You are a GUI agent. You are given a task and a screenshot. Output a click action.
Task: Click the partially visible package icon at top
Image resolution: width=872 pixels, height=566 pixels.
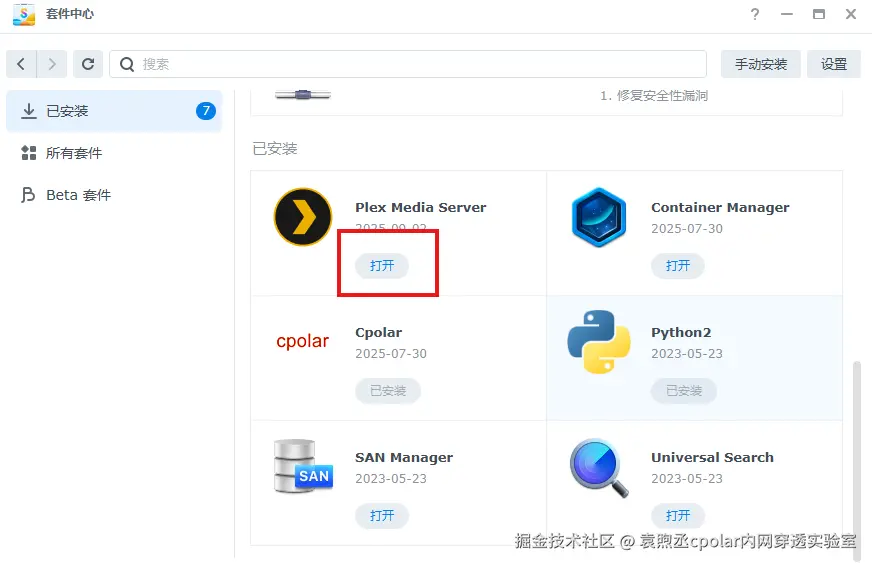click(303, 95)
